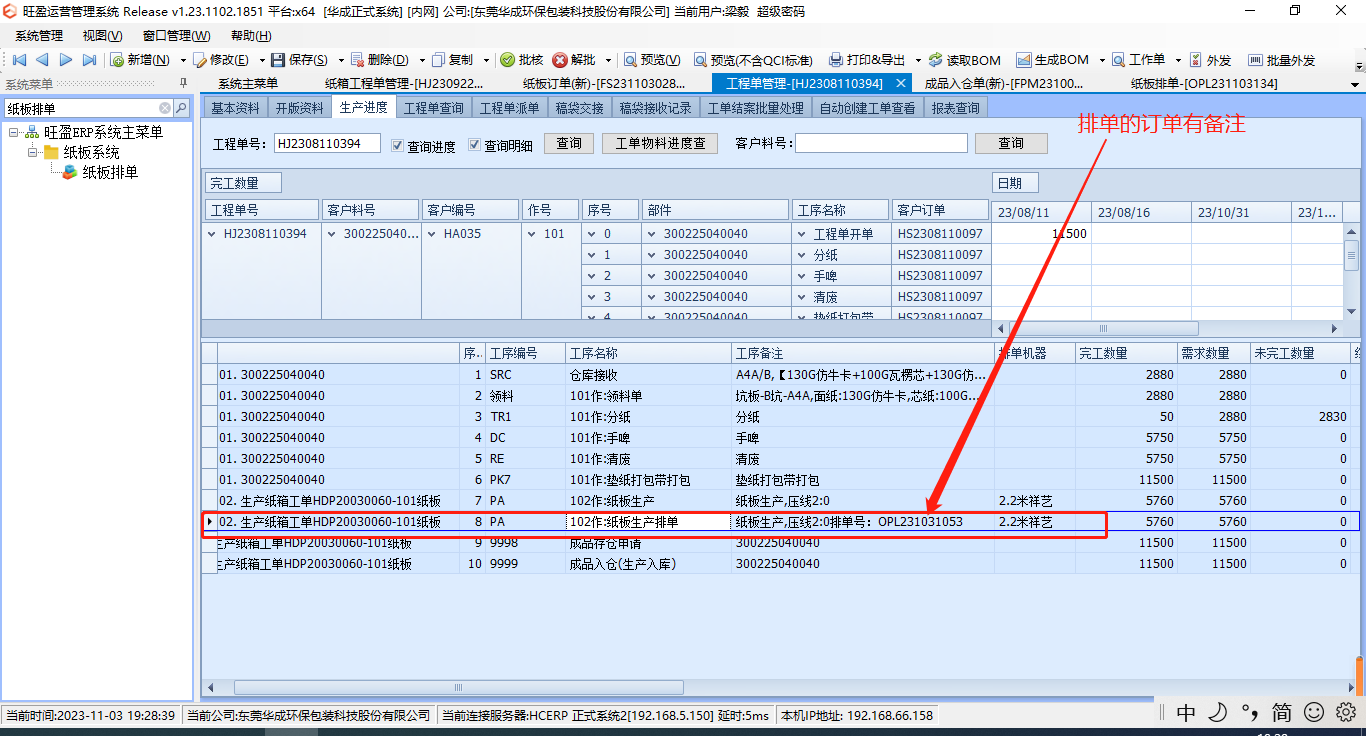Click the 批核 approve check icon
This screenshot has width=1366, height=736.
click(x=507, y=60)
